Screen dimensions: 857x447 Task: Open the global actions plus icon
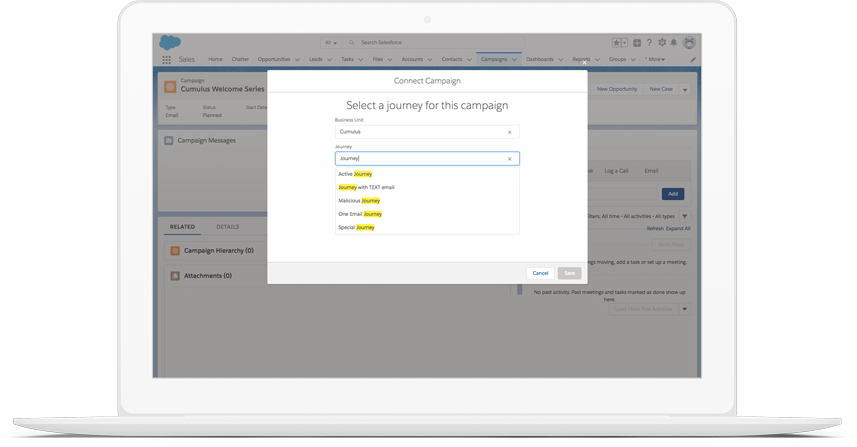pyautogui.click(x=637, y=43)
